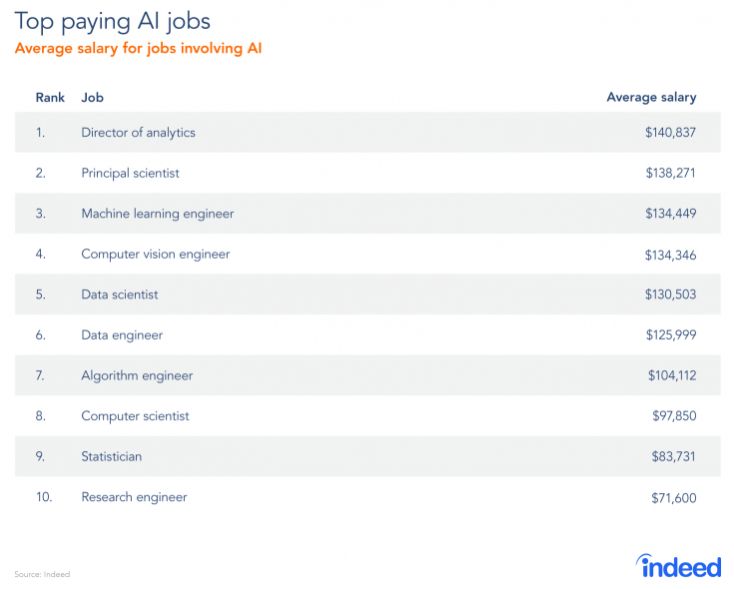The width and height of the screenshot is (734, 589).
Task: Click the orange average salary subtitle
Action: pyautogui.click(x=138, y=48)
